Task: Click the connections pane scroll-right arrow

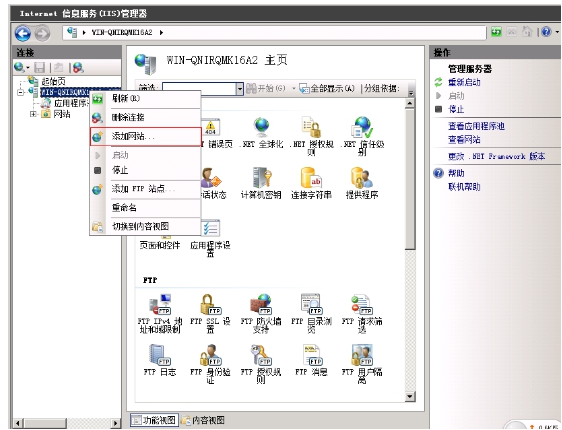Action: (x=115, y=423)
